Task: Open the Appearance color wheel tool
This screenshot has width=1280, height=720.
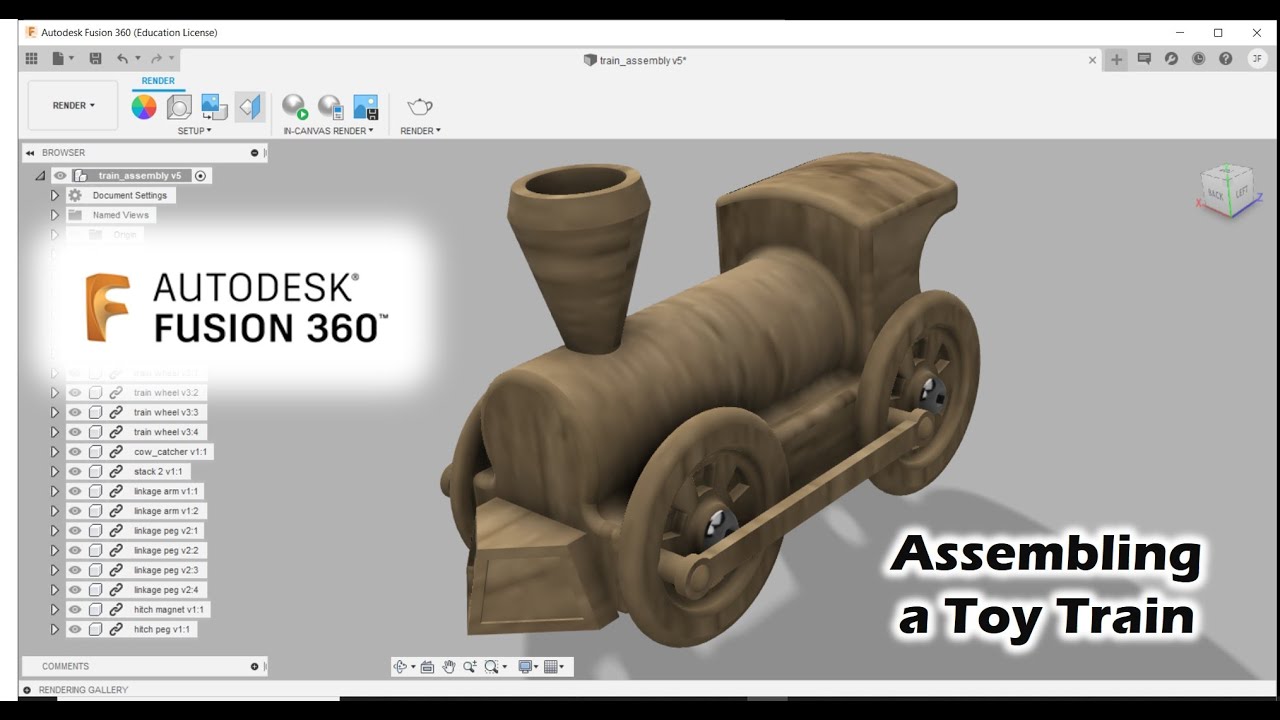Action: click(144, 107)
